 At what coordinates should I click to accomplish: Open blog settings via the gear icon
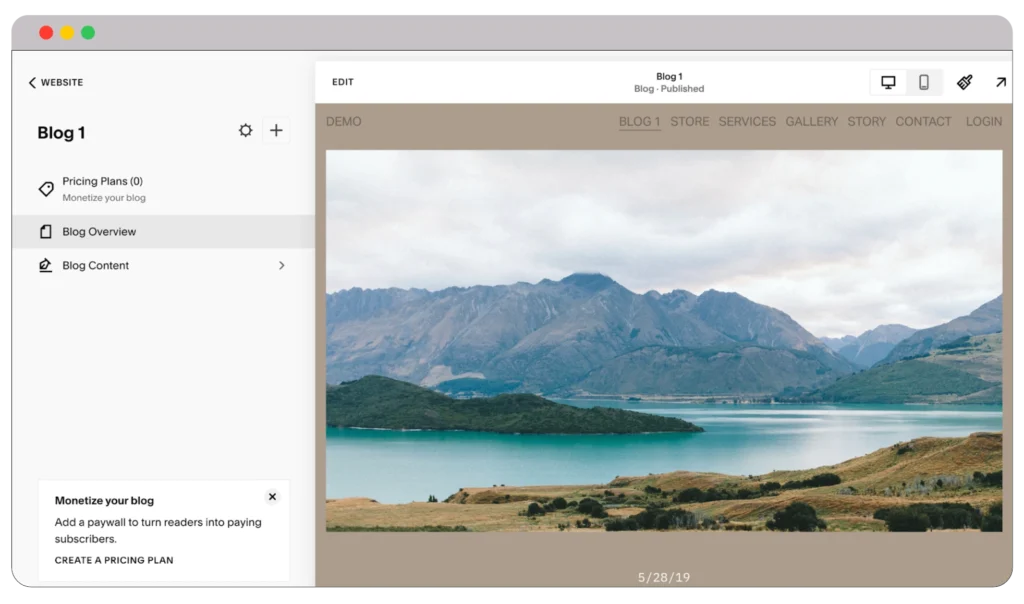(245, 129)
